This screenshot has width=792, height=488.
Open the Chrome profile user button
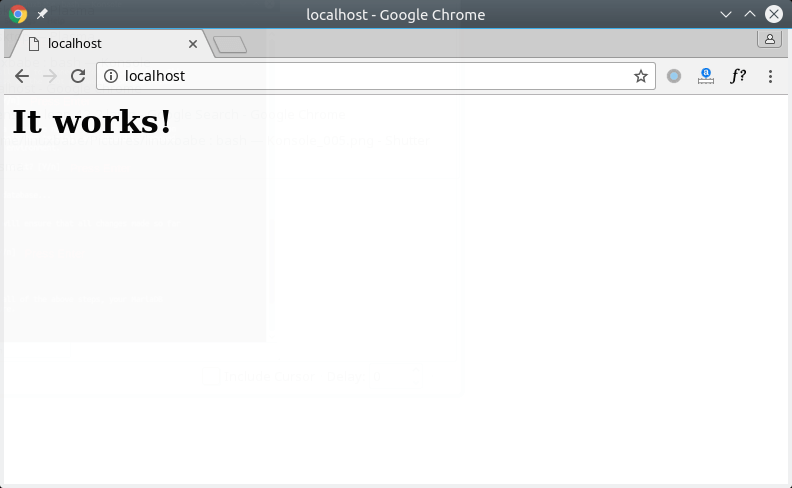(769, 39)
